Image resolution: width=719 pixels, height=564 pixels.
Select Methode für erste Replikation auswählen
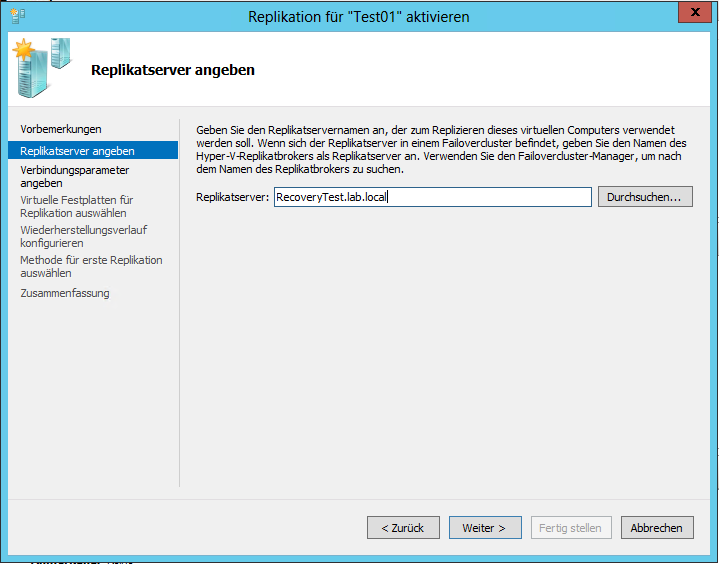point(90,266)
